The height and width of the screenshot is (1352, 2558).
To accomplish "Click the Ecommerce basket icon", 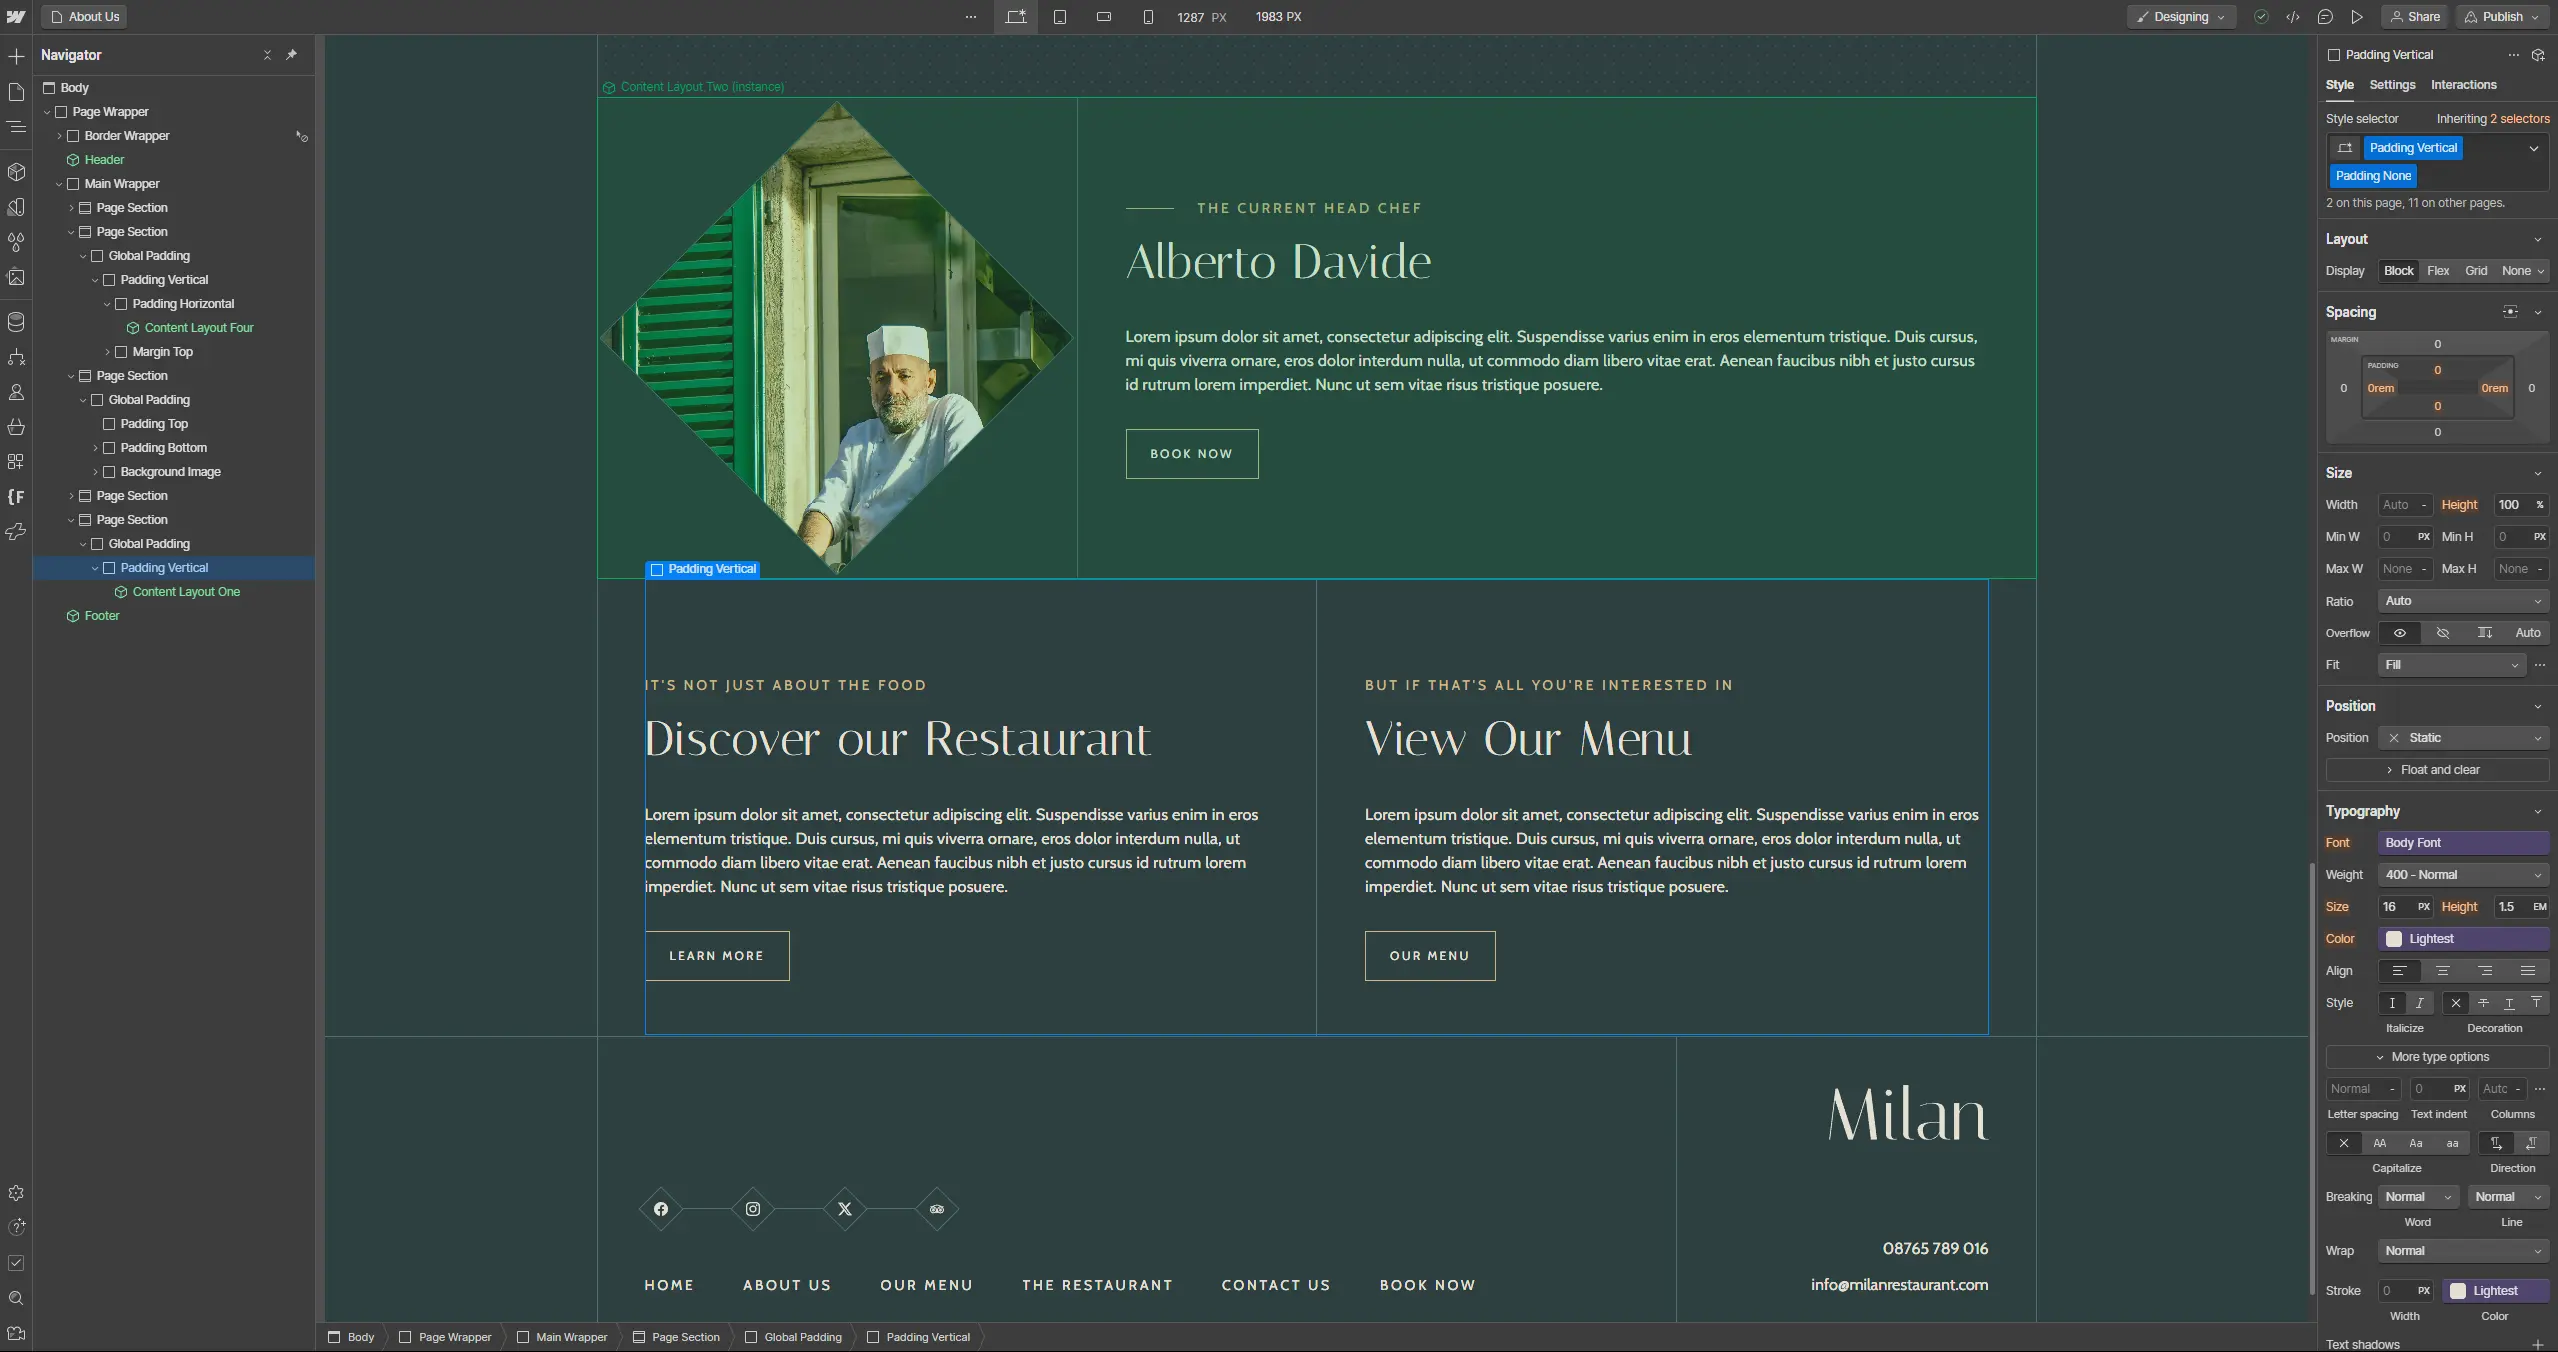I will 16,427.
